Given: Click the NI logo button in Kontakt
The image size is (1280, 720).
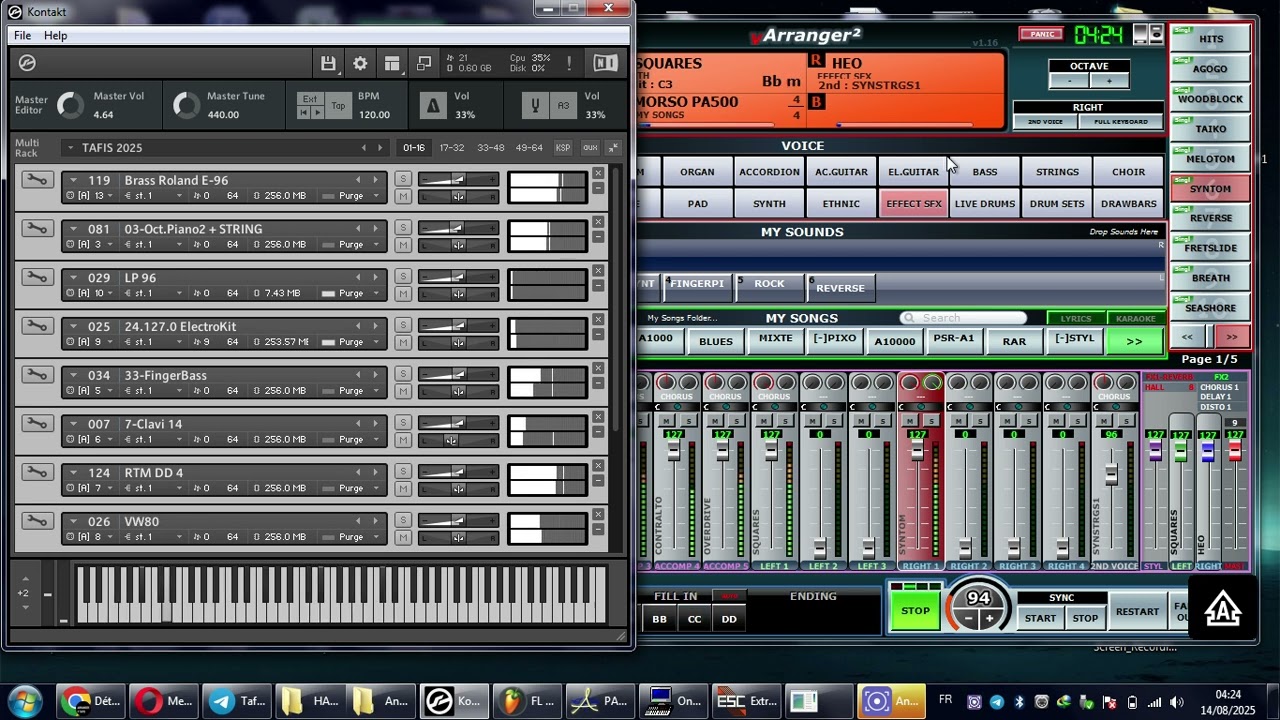Looking at the screenshot, I should point(605,63).
